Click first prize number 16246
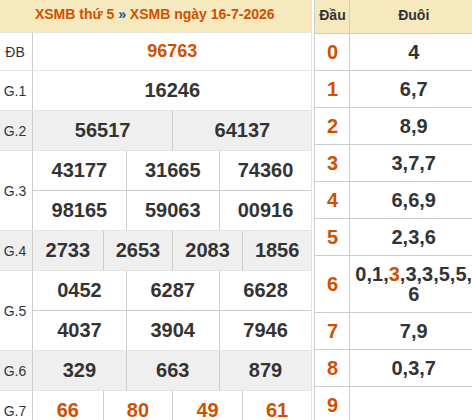 (172, 90)
